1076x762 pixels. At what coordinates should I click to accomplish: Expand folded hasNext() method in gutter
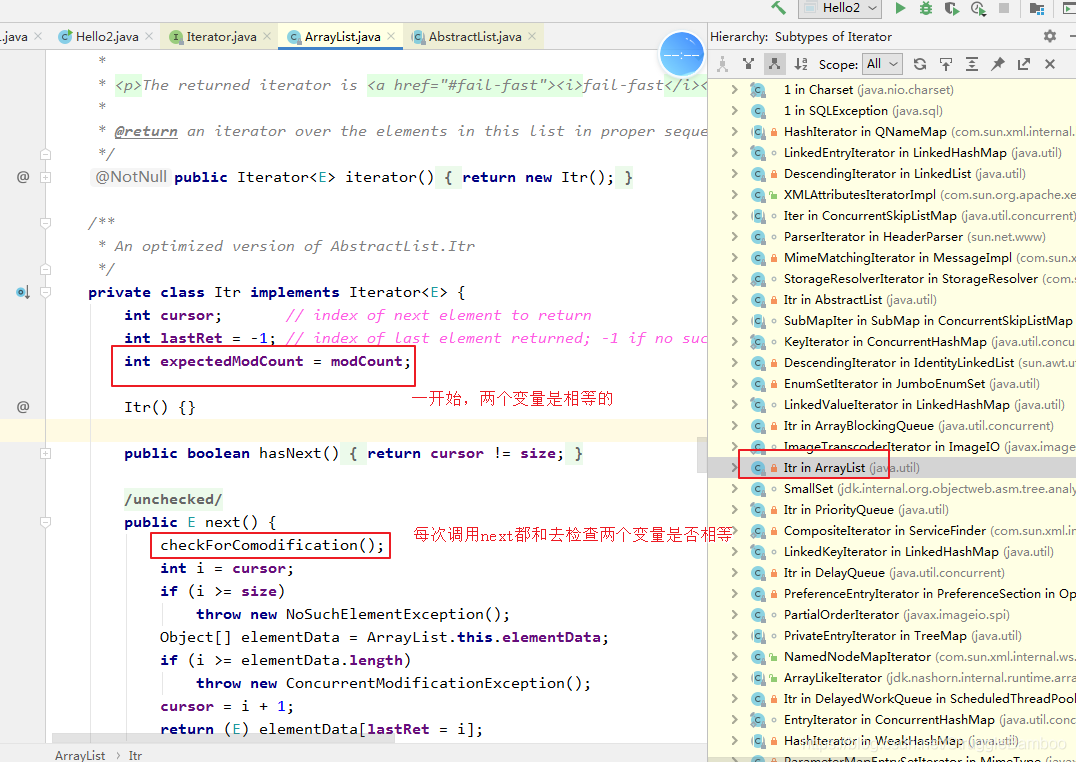pyautogui.click(x=45, y=453)
